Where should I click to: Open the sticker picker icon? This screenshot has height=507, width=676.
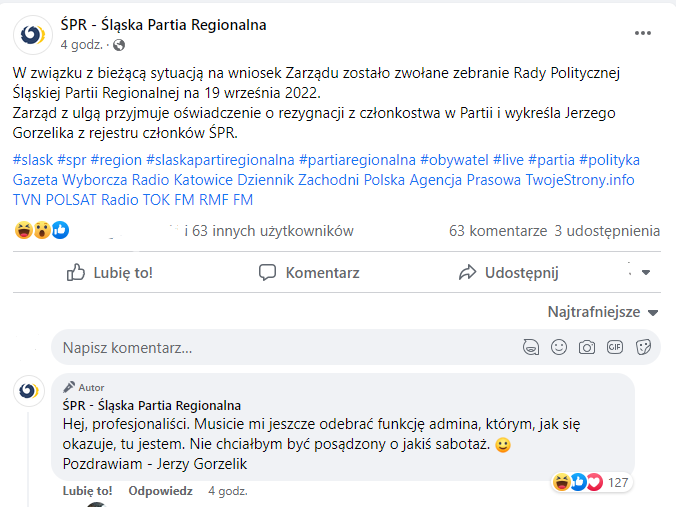tap(643, 348)
